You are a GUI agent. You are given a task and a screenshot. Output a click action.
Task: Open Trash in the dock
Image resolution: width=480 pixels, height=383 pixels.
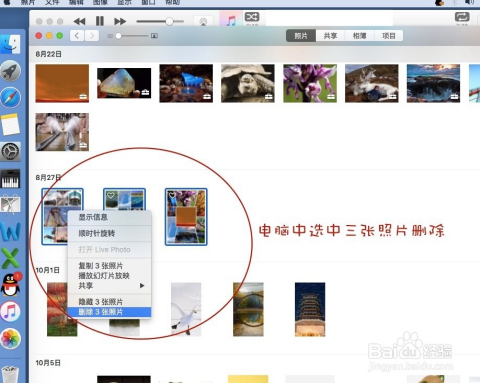click(10, 374)
